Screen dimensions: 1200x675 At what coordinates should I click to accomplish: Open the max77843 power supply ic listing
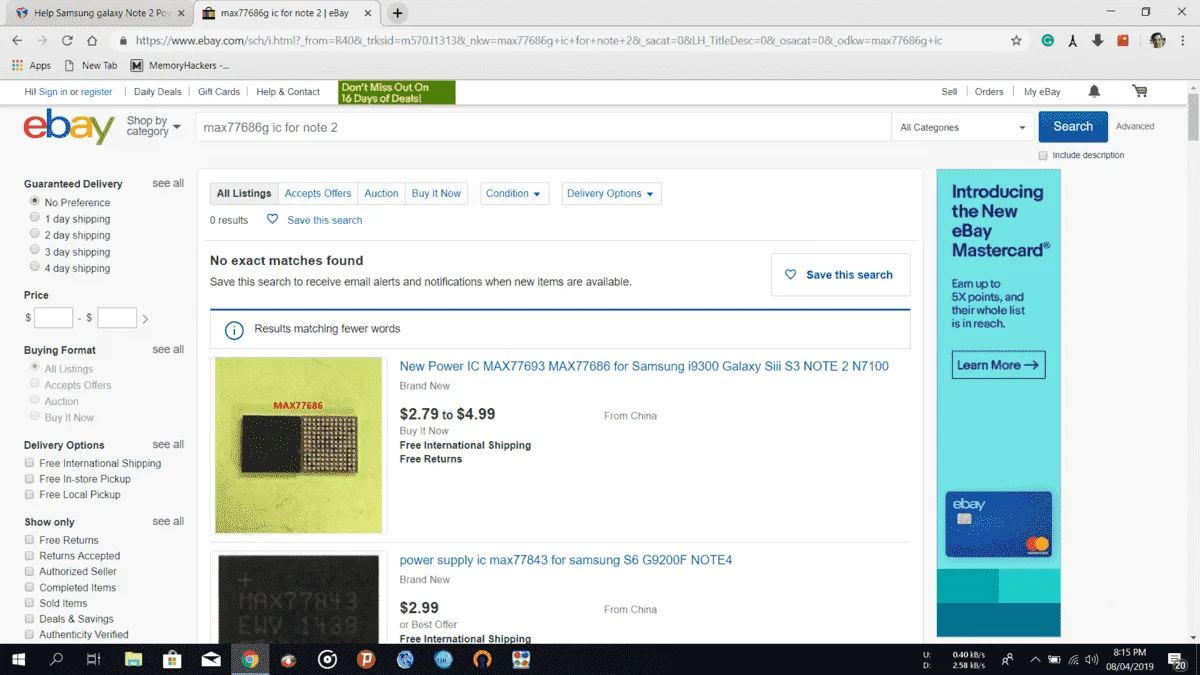pos(566,560)
